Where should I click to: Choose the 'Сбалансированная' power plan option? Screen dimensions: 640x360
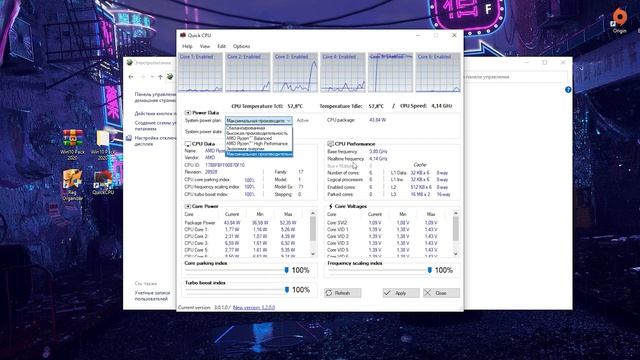coord(259,128)
